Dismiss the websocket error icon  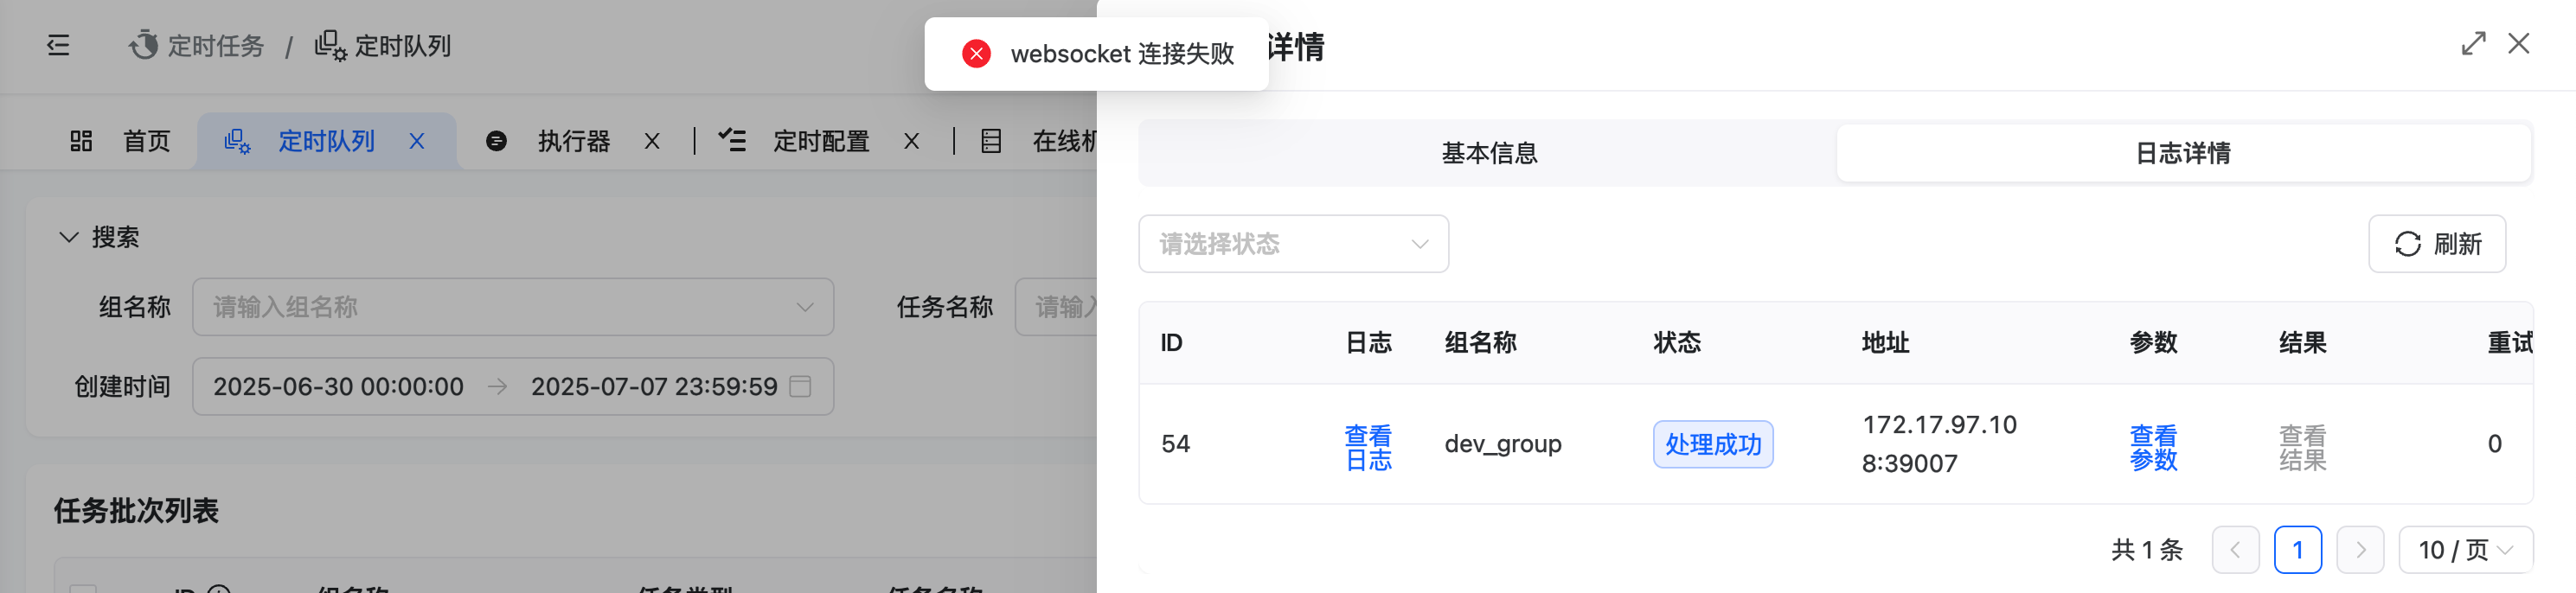point(976,54)
